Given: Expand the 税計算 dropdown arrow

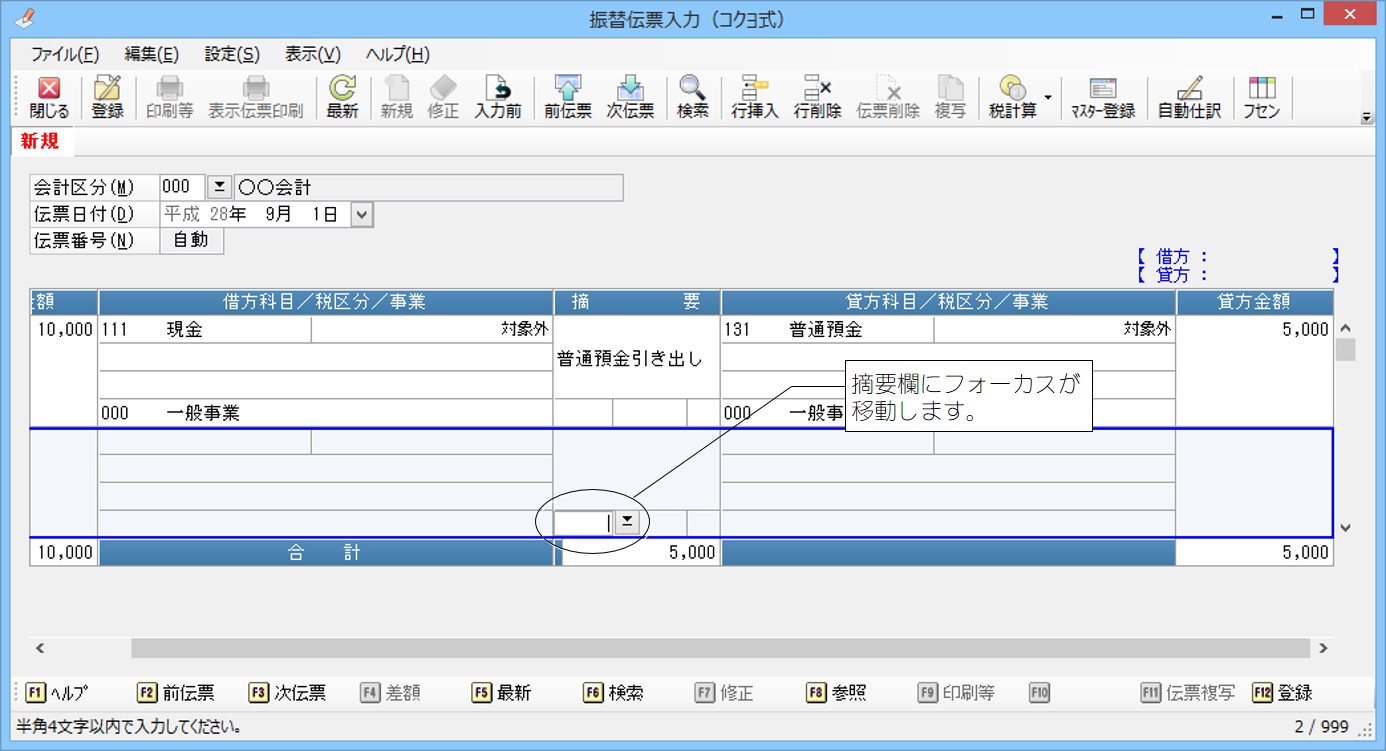Looking at the screenshot, I should [x=1047, y=97].
